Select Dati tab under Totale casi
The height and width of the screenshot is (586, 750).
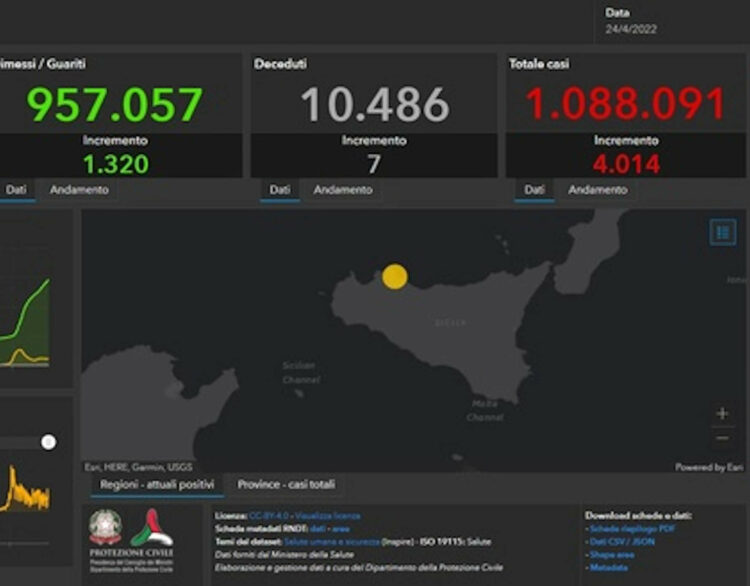point(534,189)
